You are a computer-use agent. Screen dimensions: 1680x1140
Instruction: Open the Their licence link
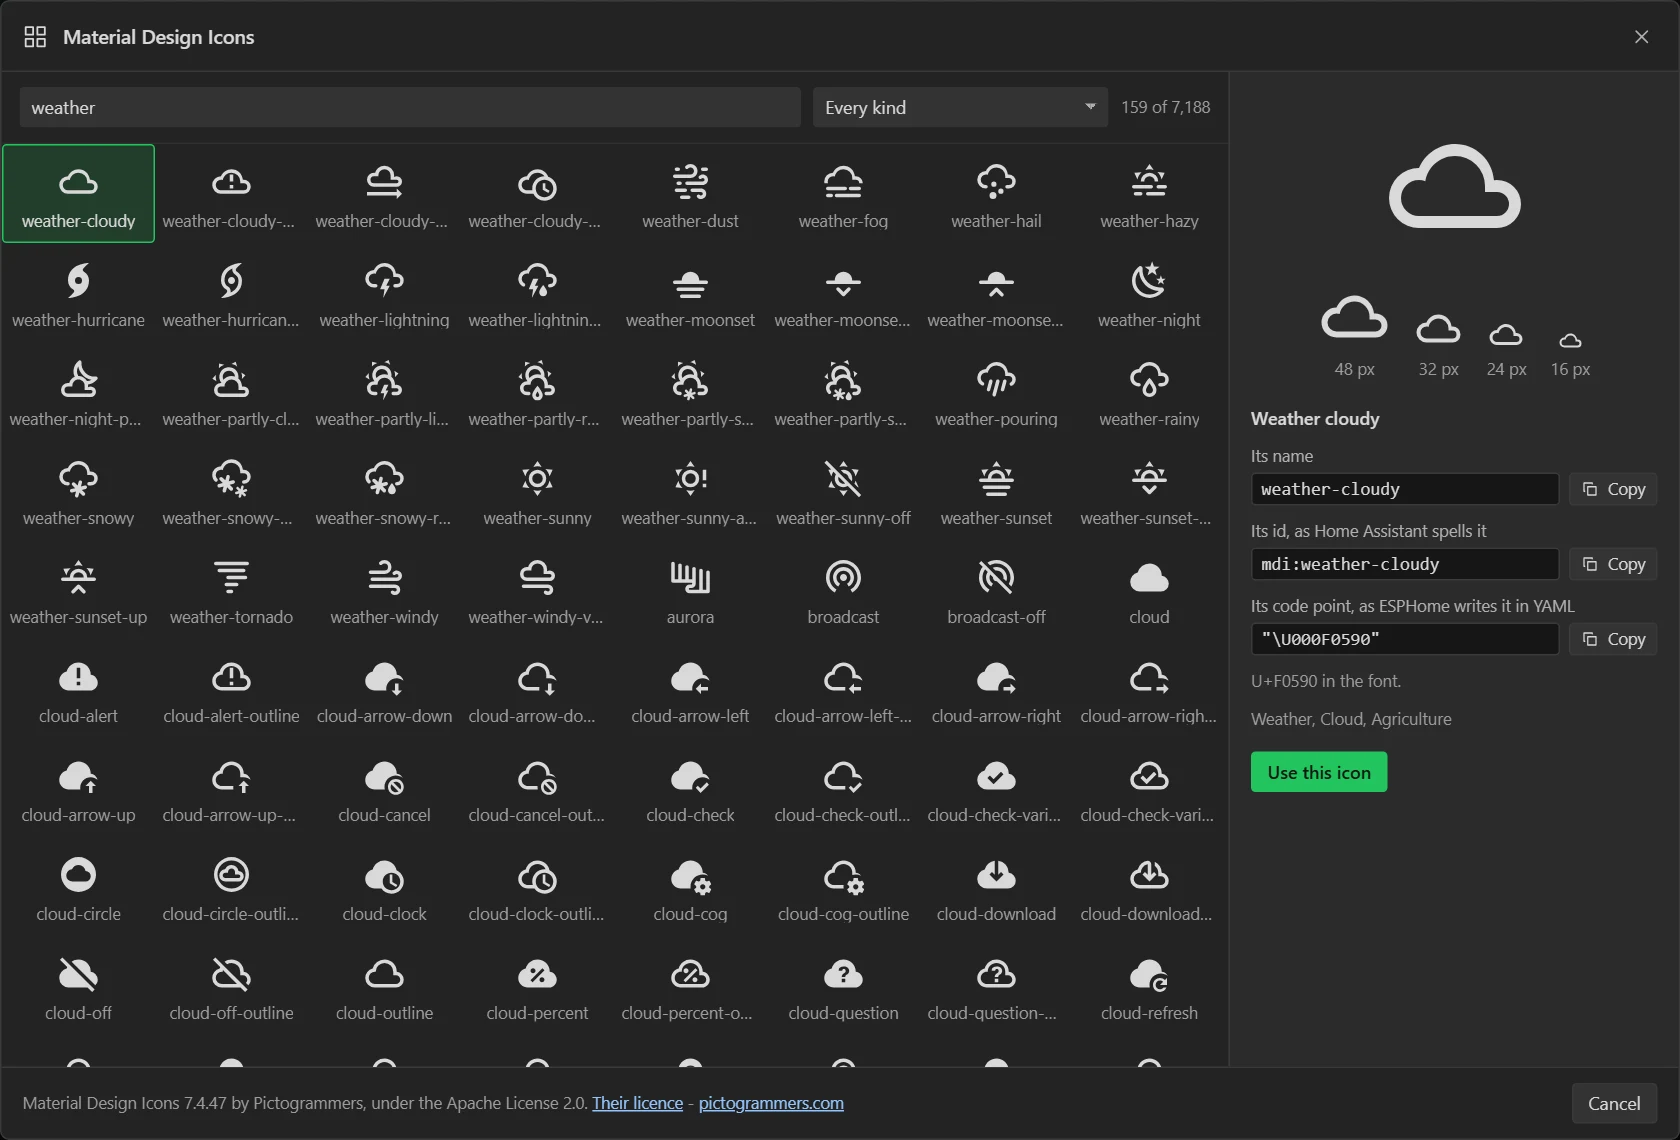(x=637, y=1103)
